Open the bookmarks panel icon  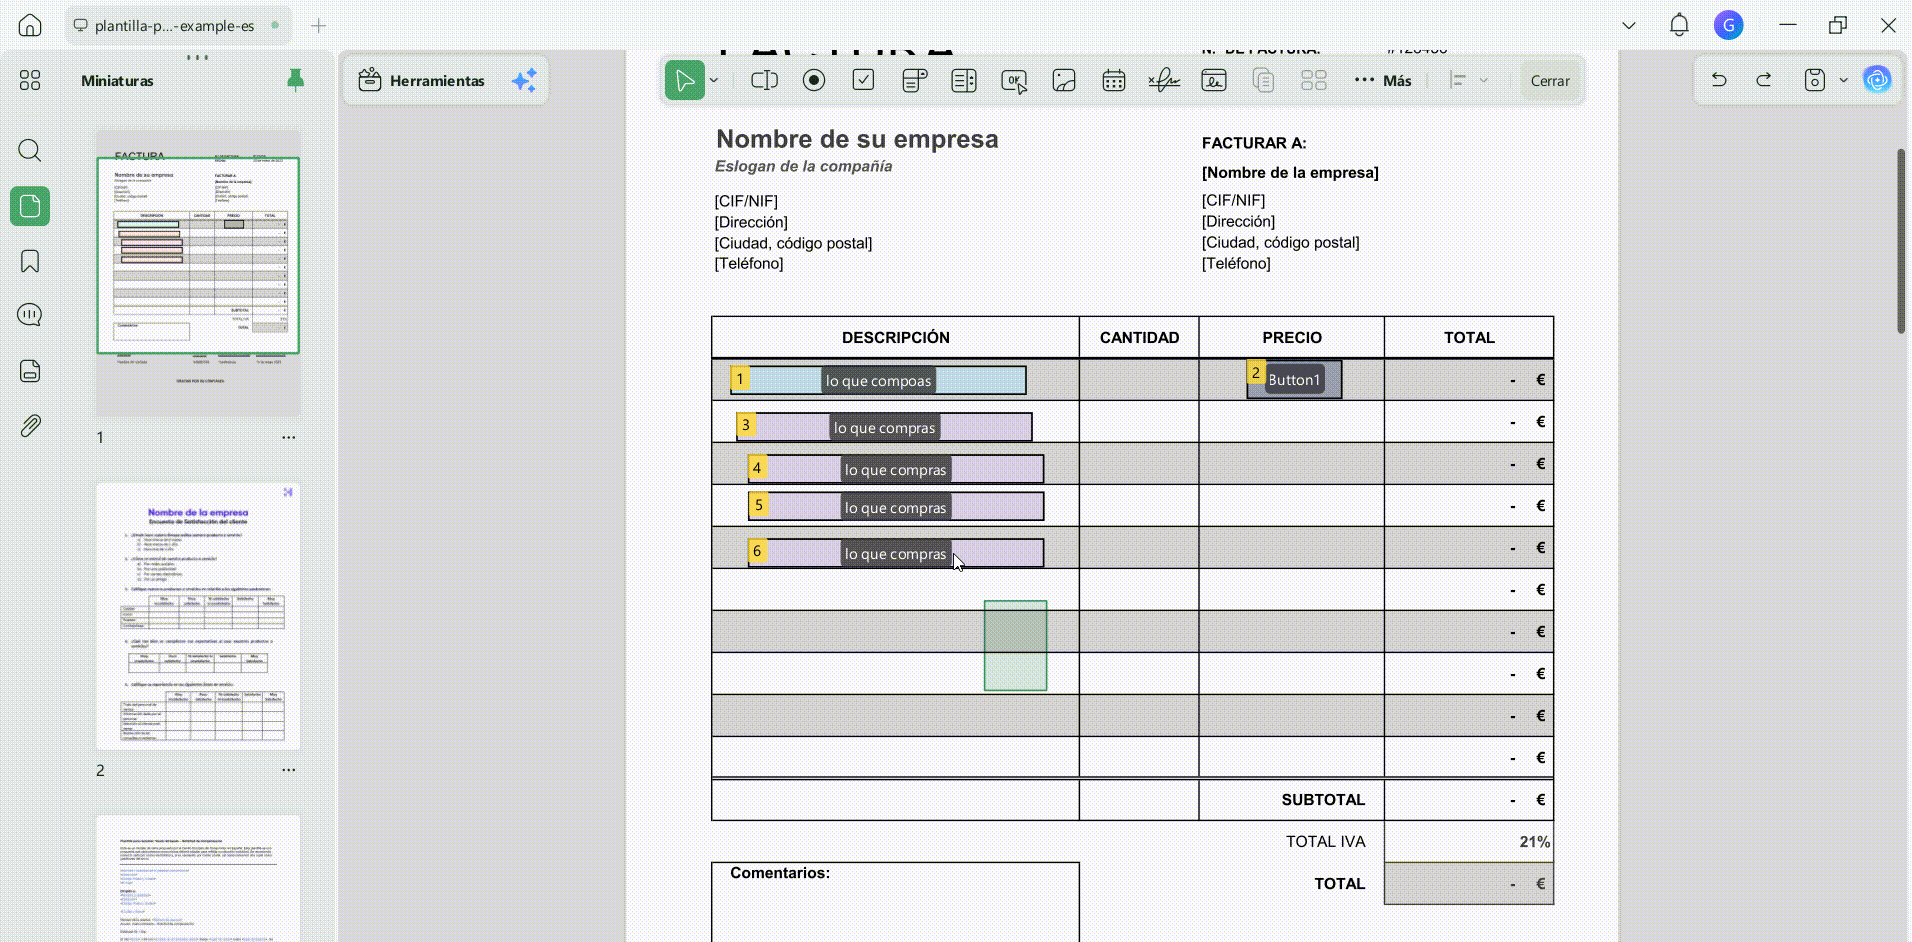tap(30, 261)
